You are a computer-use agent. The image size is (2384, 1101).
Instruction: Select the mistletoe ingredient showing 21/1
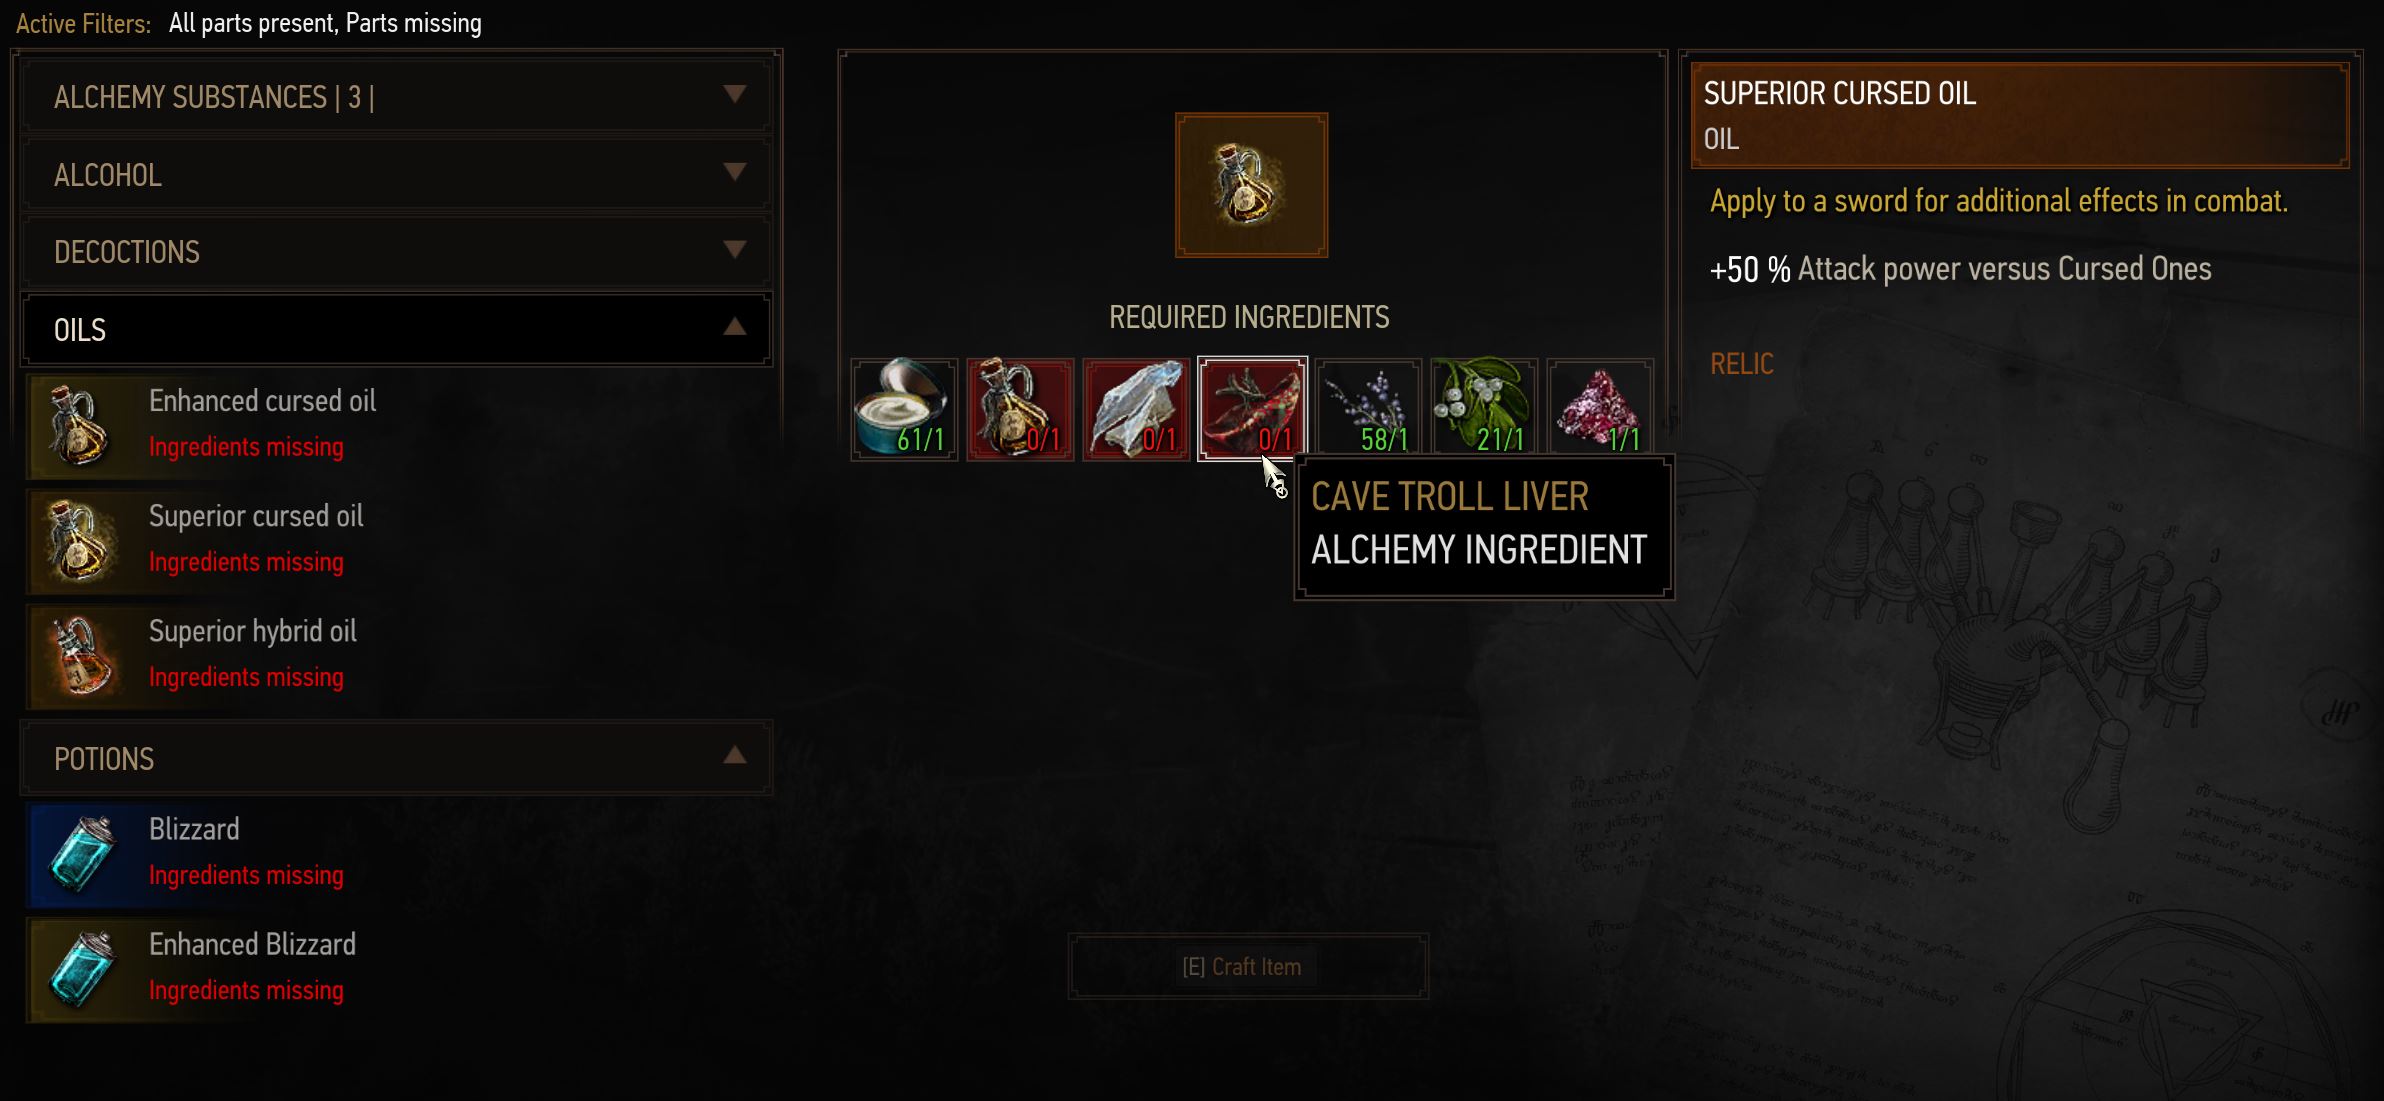[x=1484, y=409]
